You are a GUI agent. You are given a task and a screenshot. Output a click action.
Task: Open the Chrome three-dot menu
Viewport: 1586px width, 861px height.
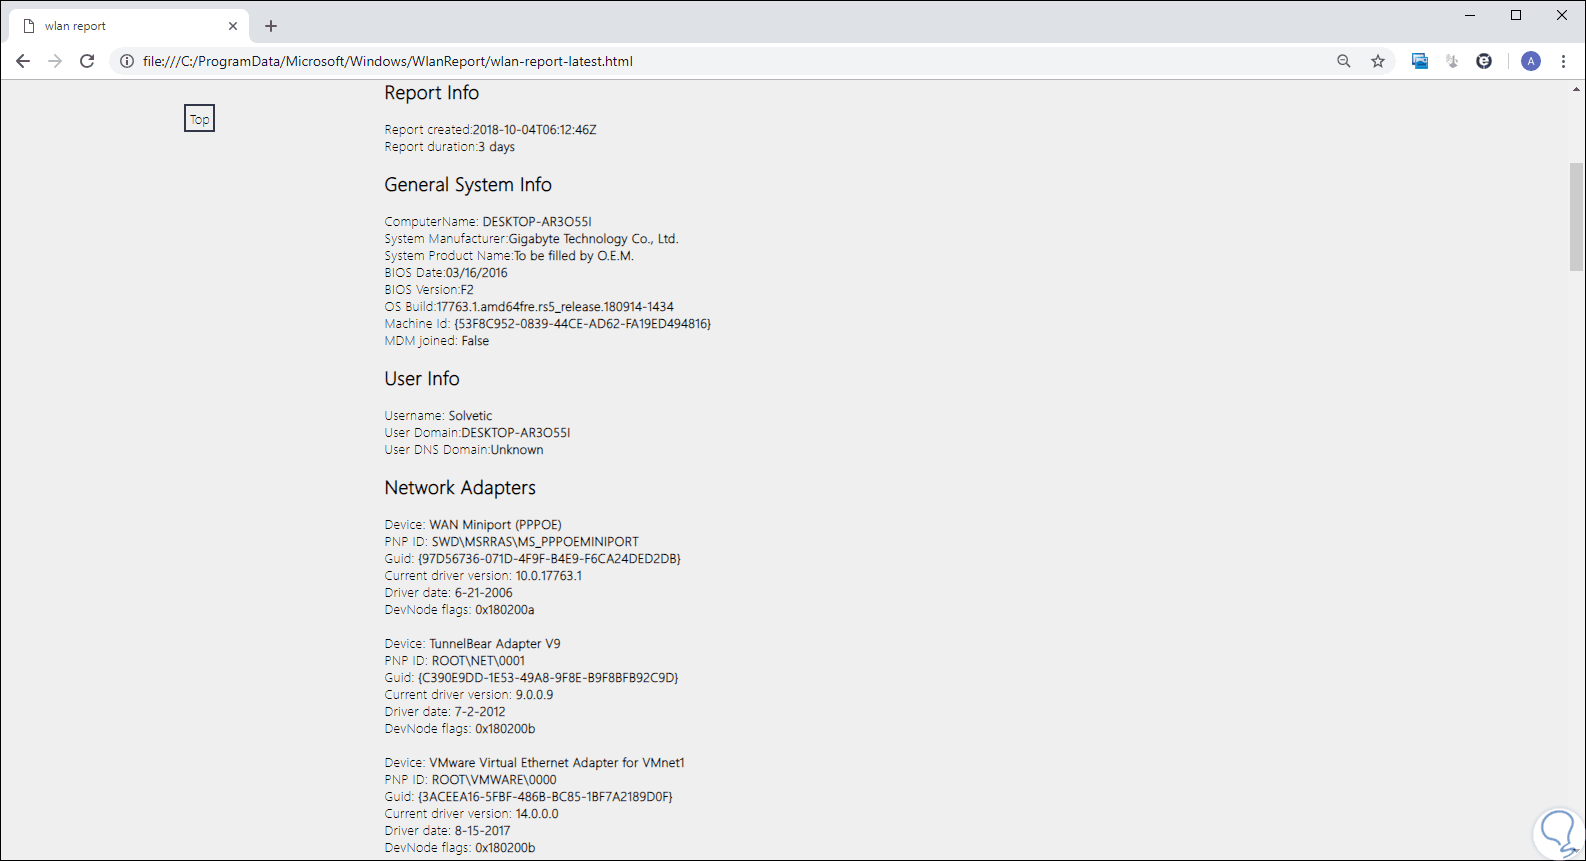coord(1564,61)
